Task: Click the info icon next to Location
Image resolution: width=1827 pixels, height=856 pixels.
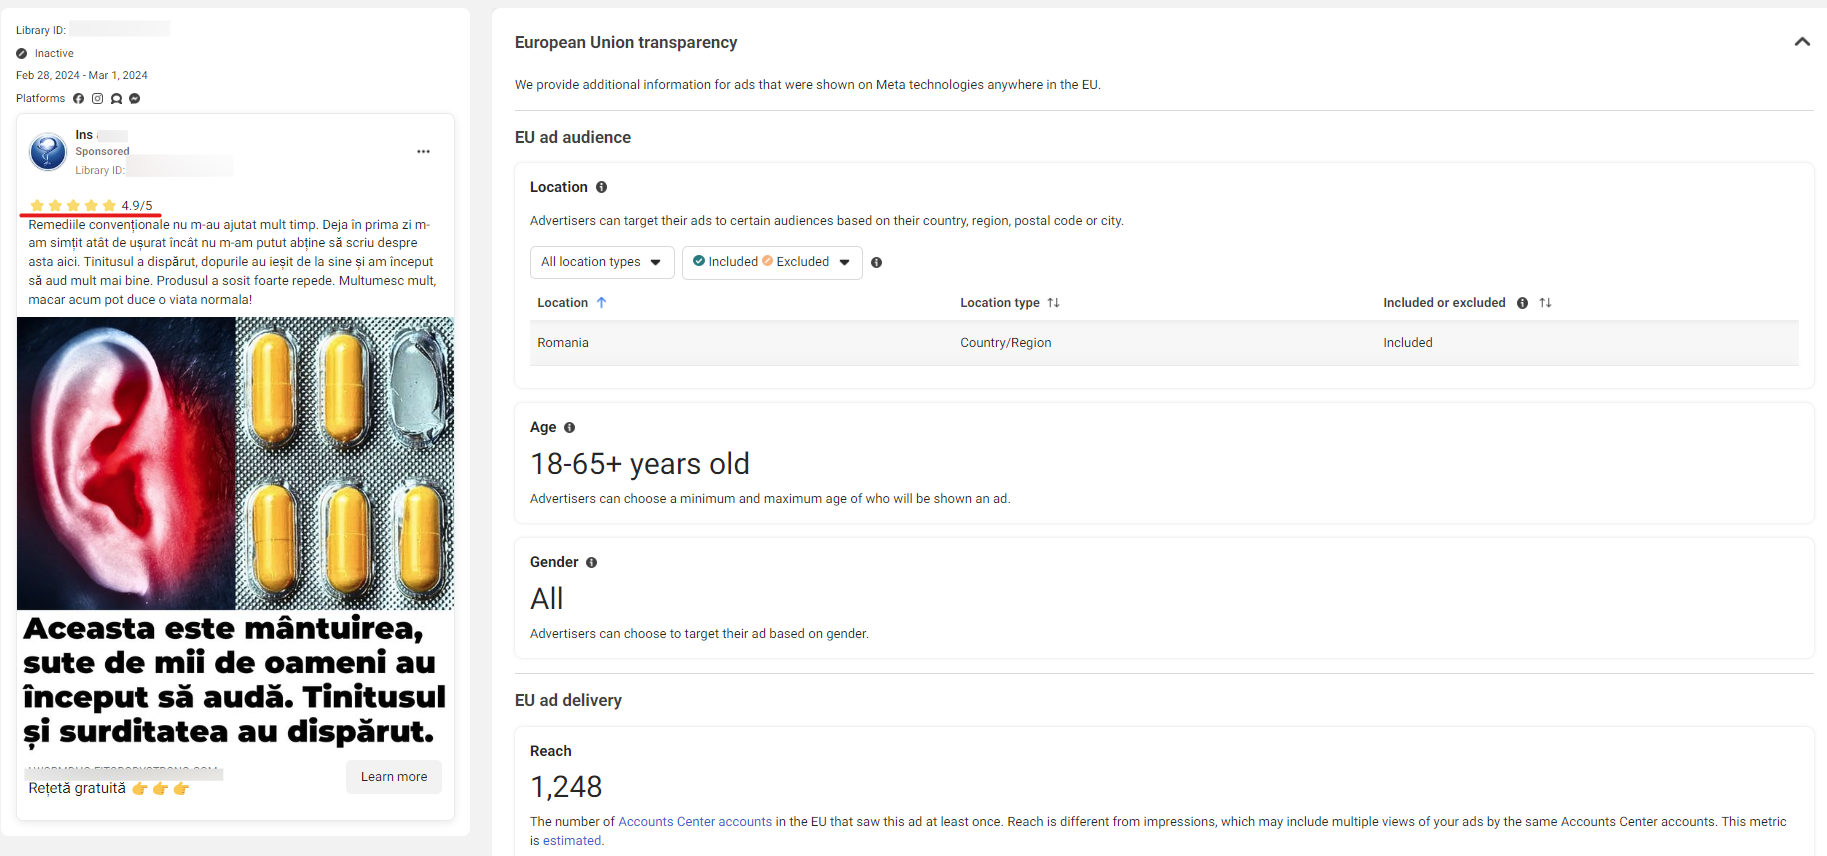Action: coord(601,187)
